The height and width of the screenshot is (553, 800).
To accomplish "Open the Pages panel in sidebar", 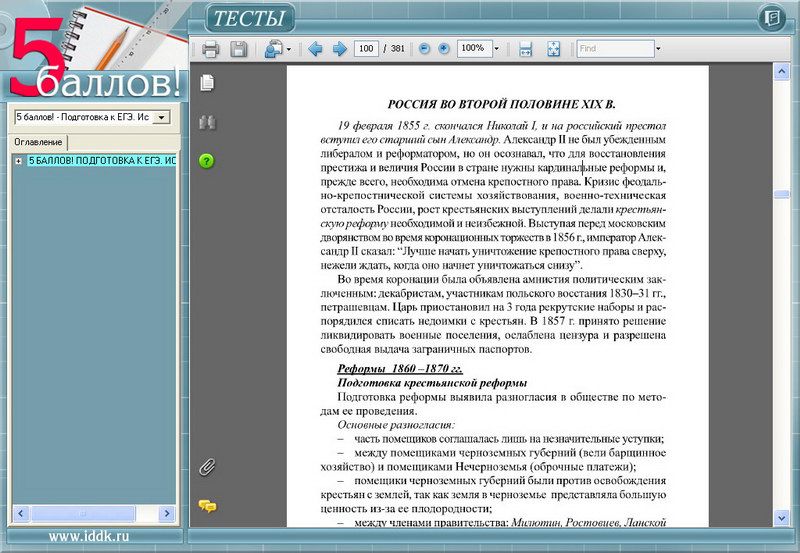I will (207, 82).
